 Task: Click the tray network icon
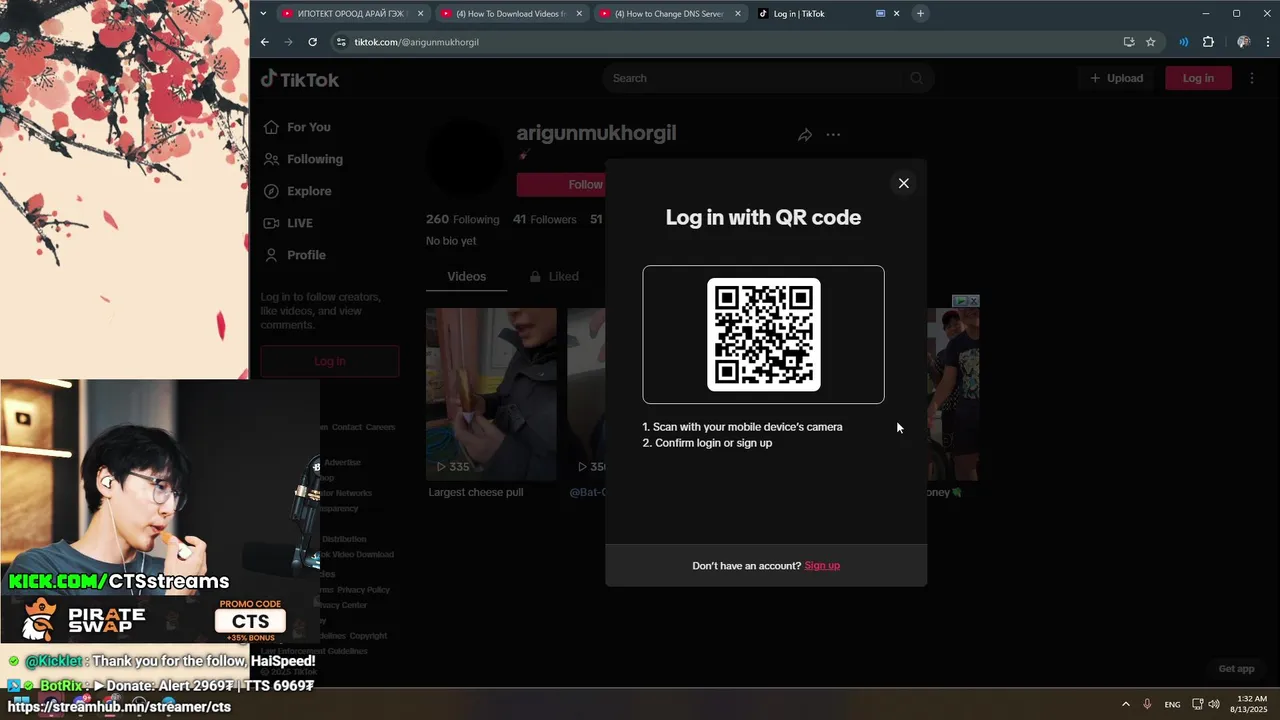pos(1197,704)
